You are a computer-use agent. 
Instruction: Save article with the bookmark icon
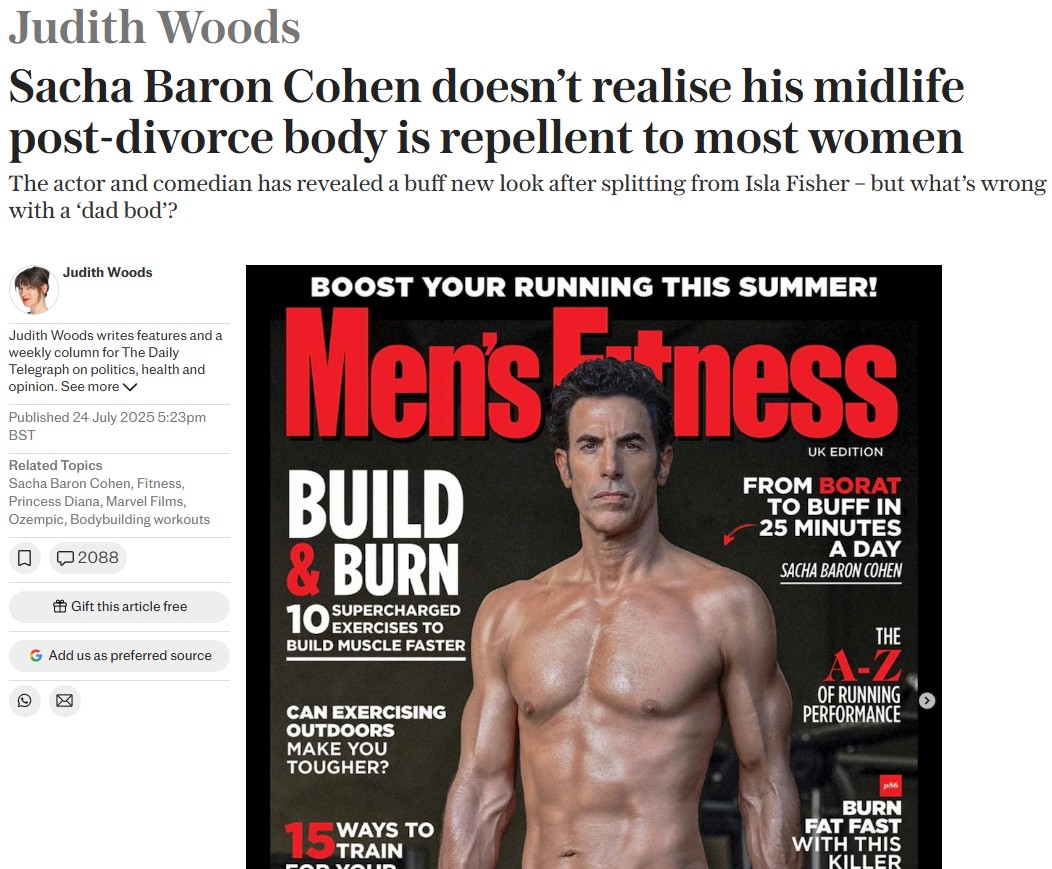pyautogui.click(x=25, y=558)
